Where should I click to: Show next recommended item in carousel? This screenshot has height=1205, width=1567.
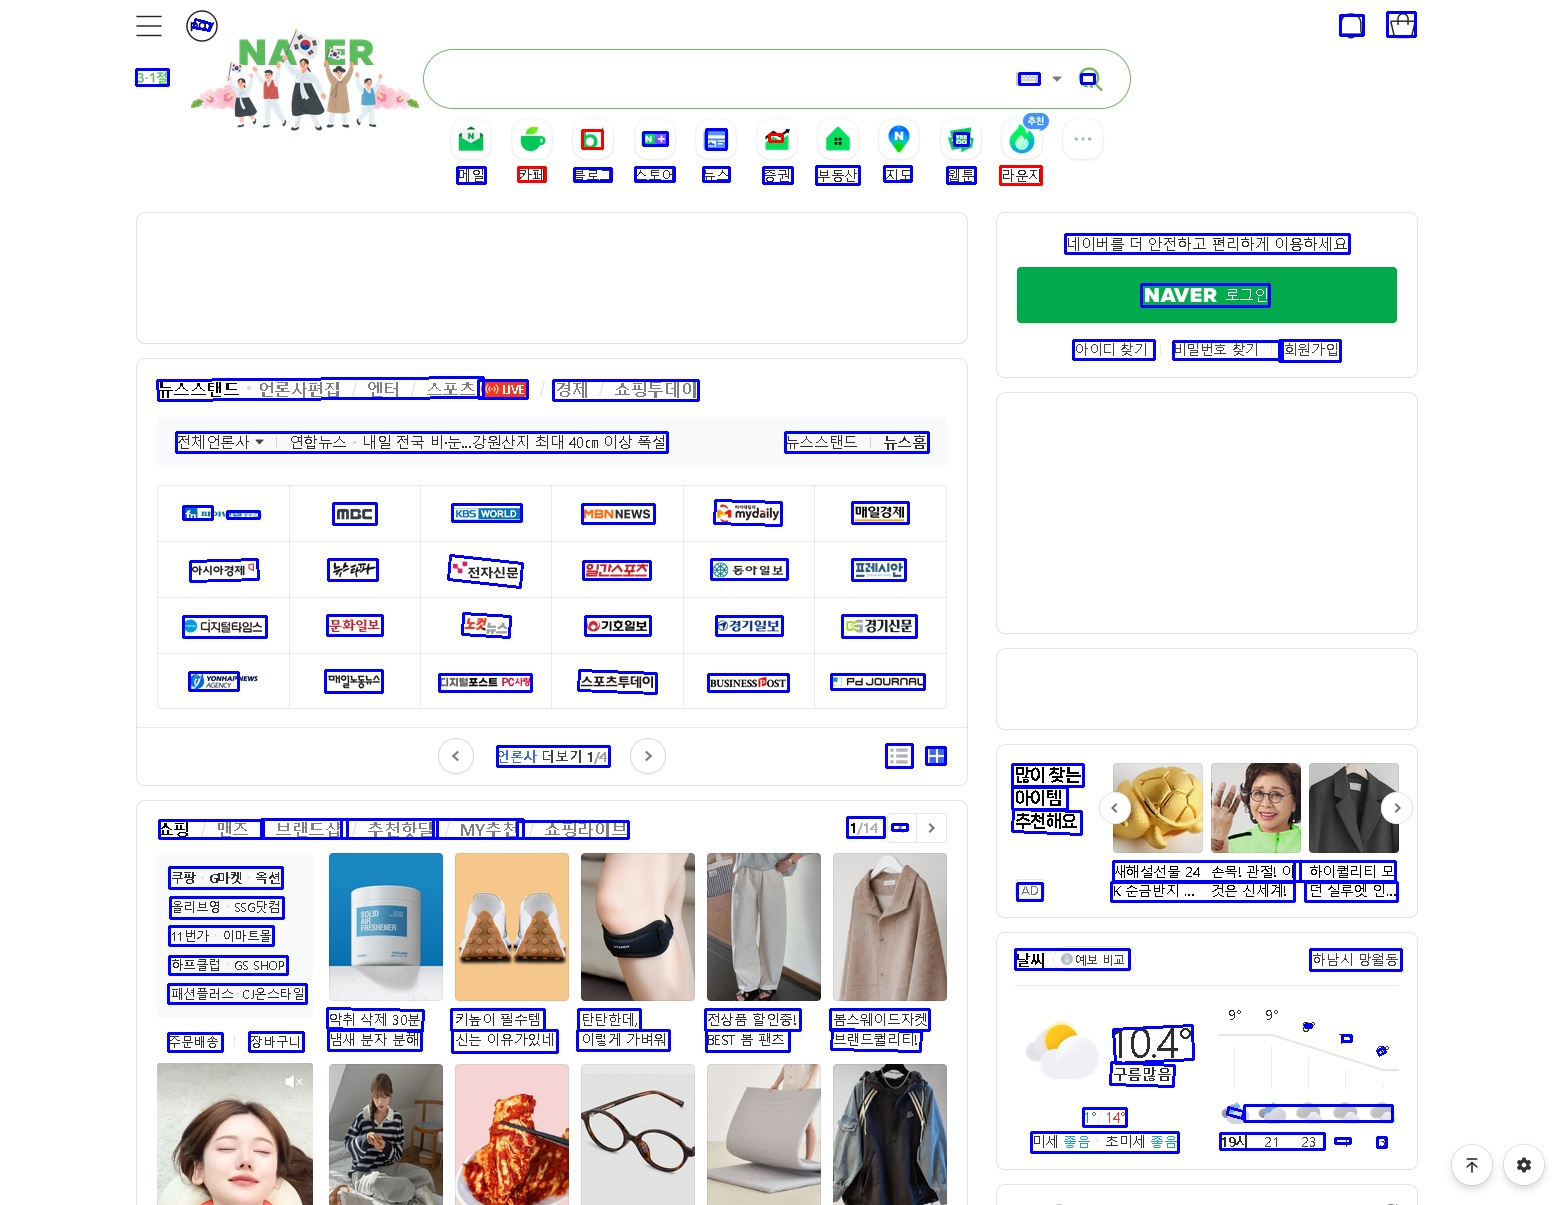click(1397, 808)
